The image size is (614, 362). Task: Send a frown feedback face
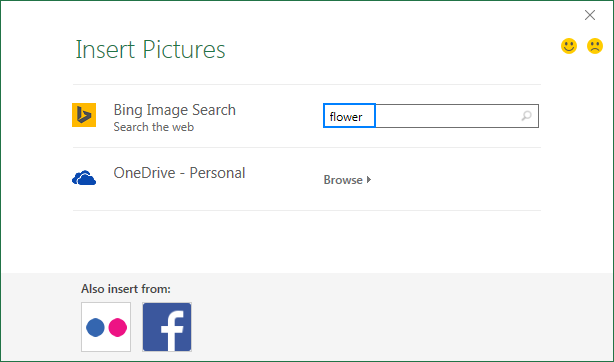(x=594, y=46)
